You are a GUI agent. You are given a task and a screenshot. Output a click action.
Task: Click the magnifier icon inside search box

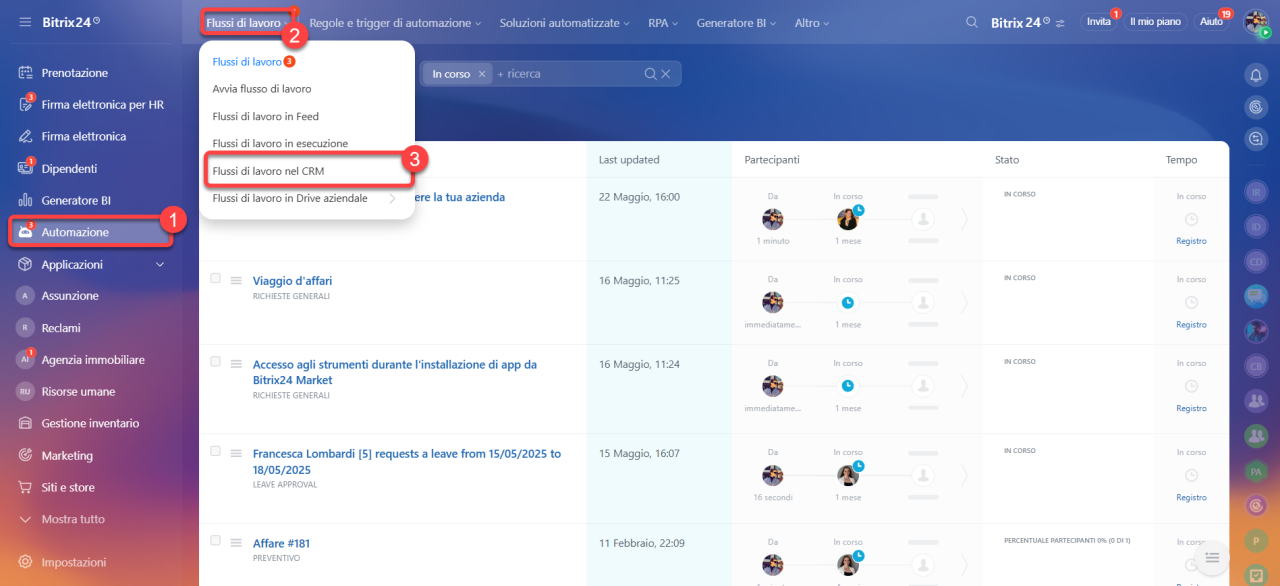(650, 74)
